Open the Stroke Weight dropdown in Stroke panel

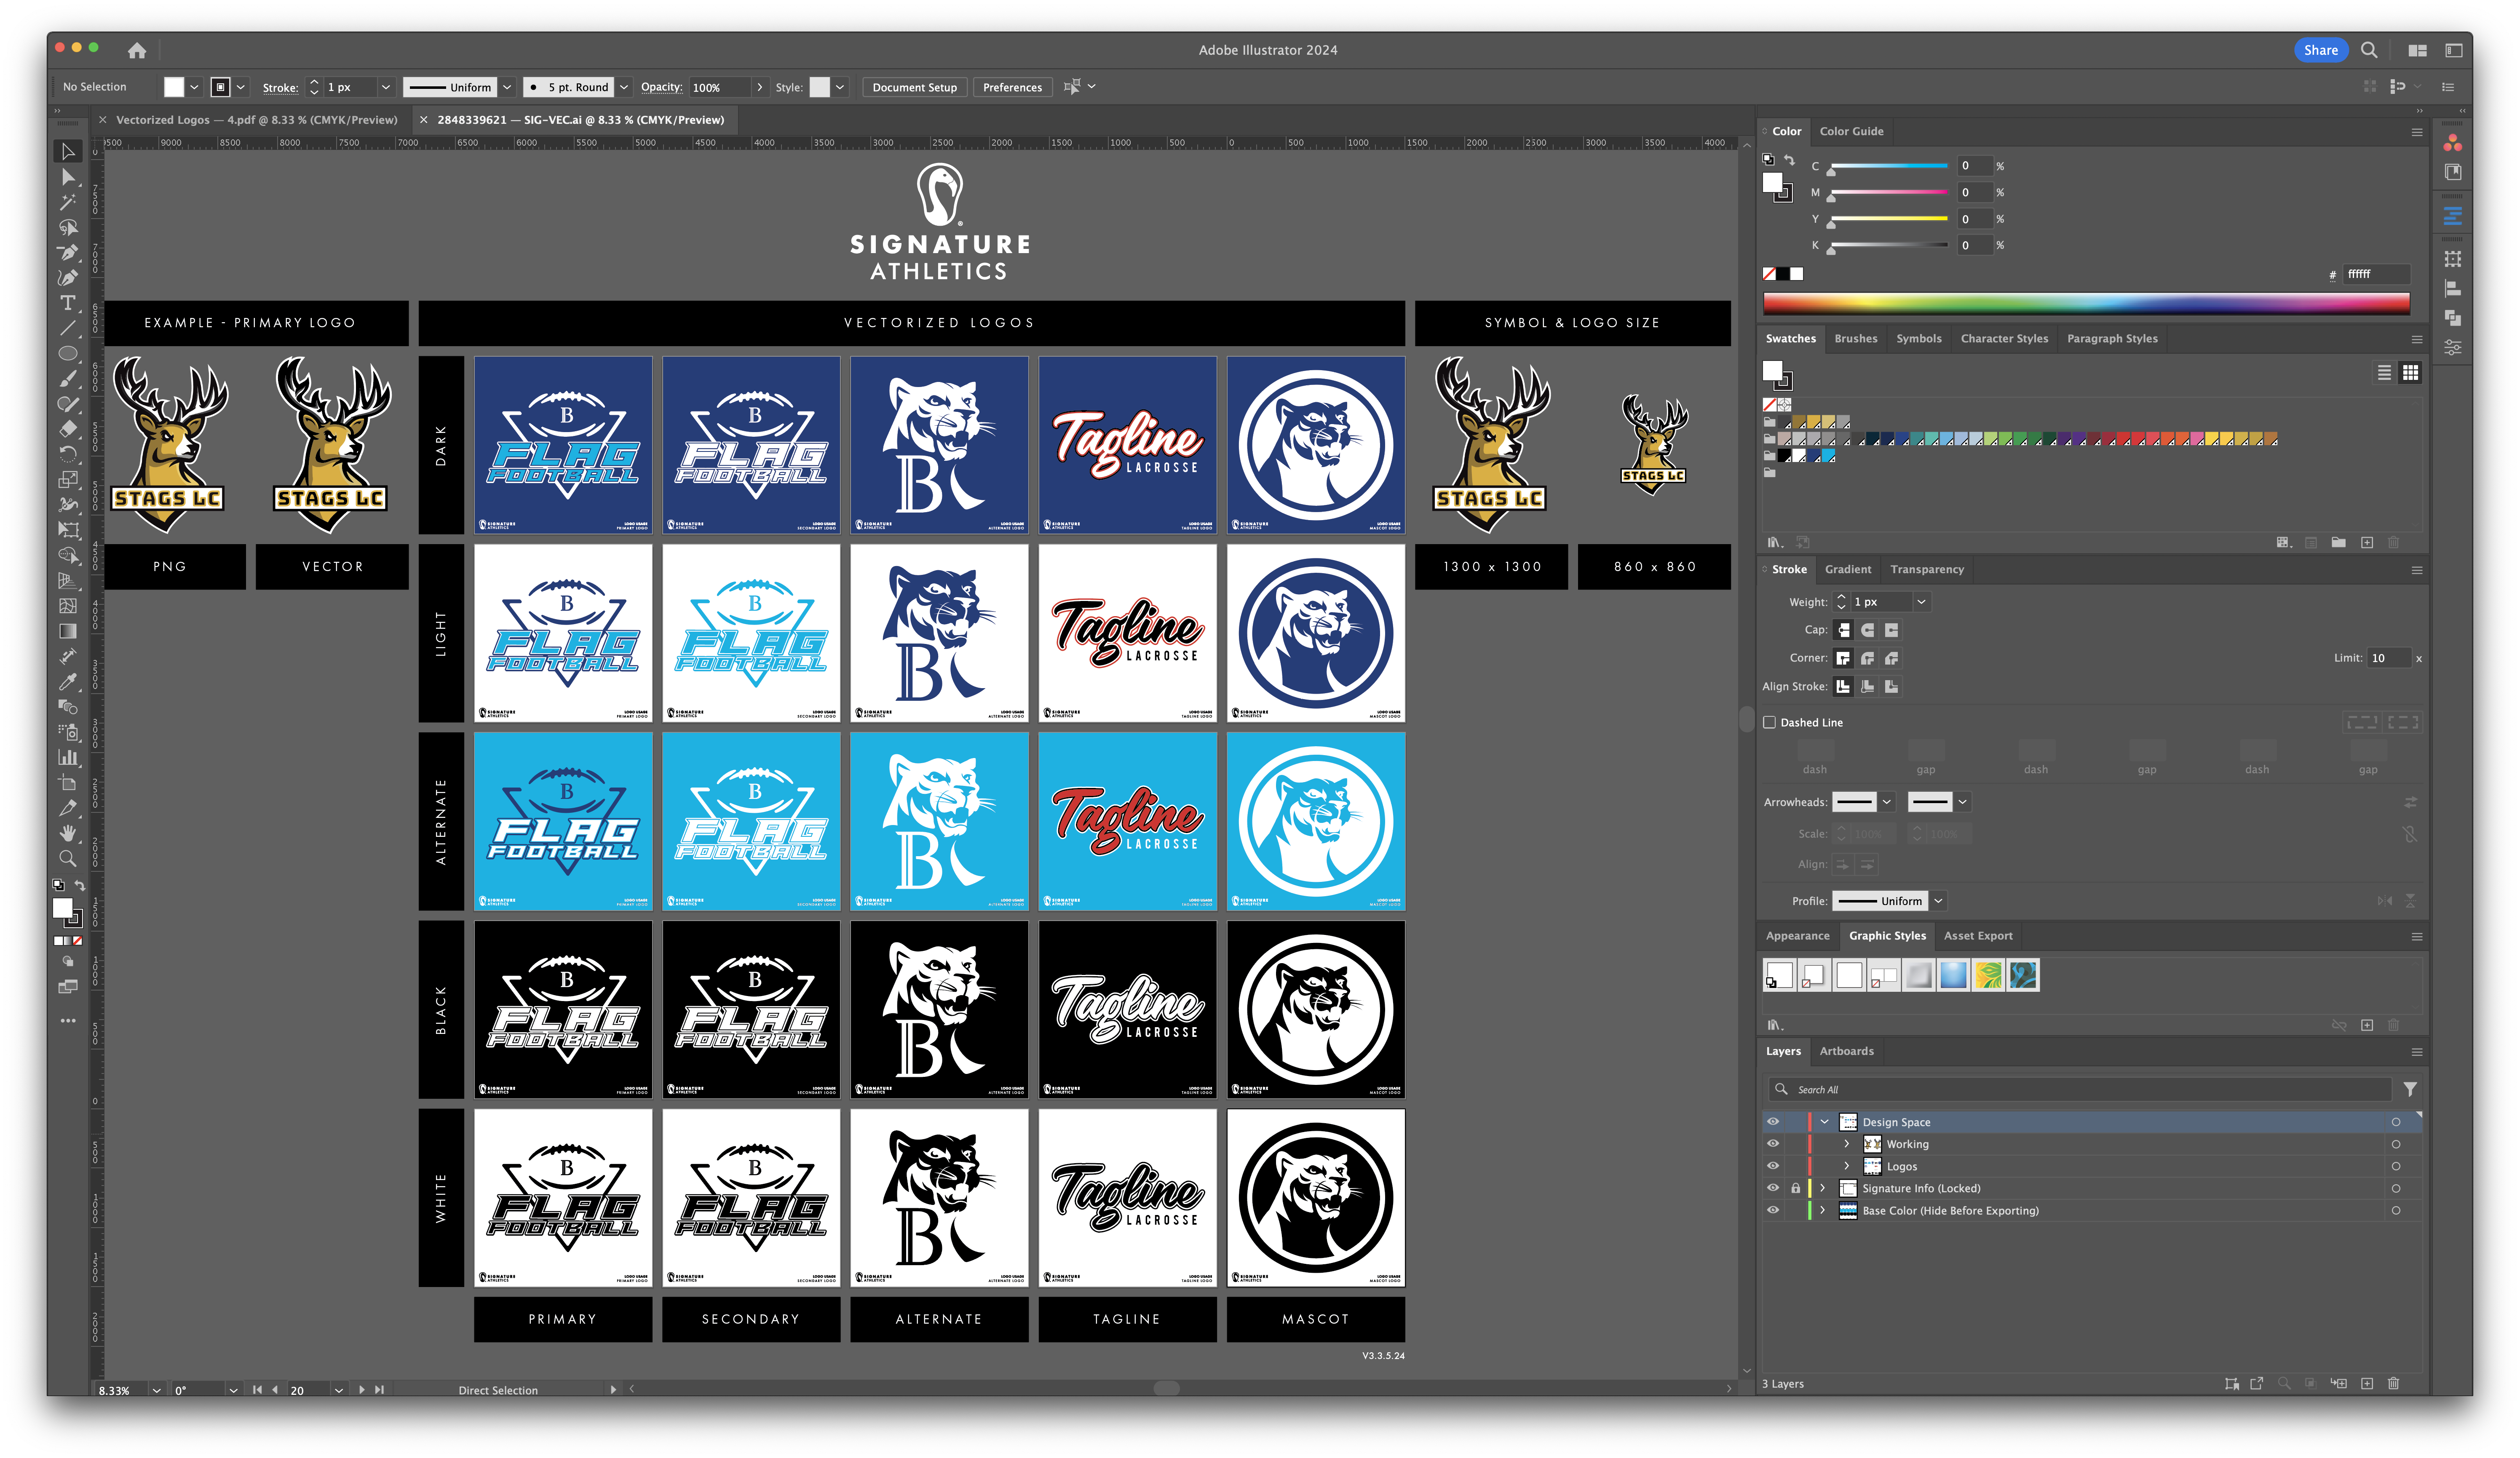1921,602
